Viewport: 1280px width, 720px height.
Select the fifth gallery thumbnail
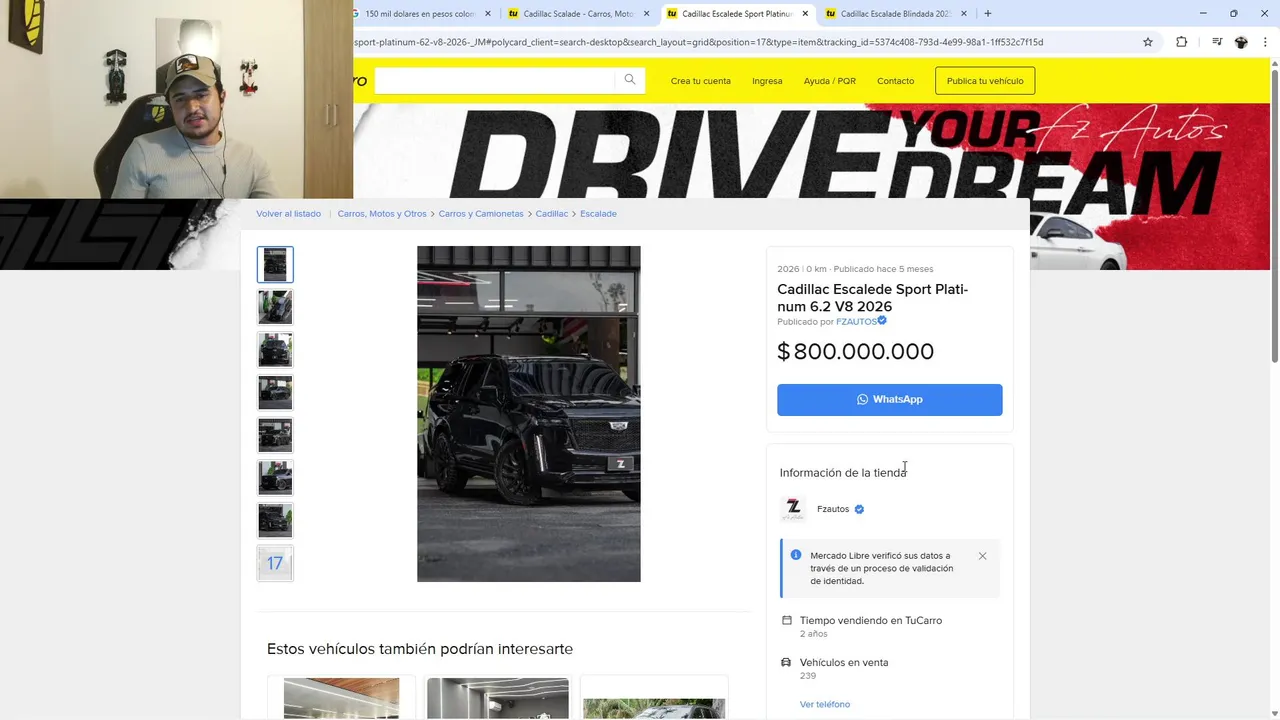click(x=275, y=435)
